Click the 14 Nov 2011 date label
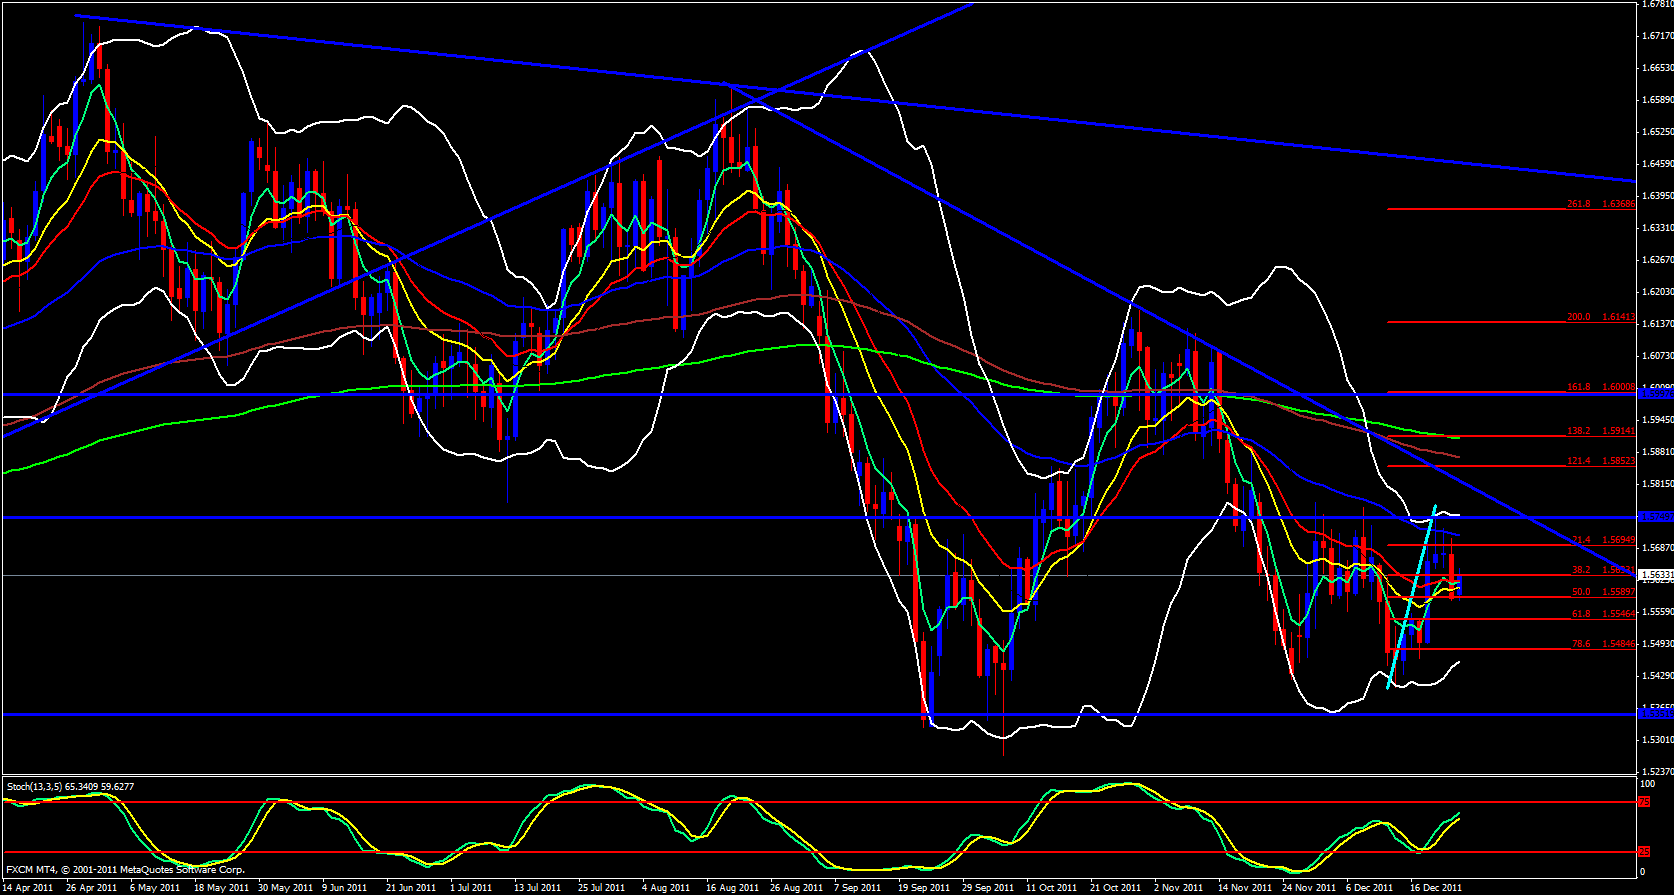The image size is (1674, 895). [x=1243, y=887]
